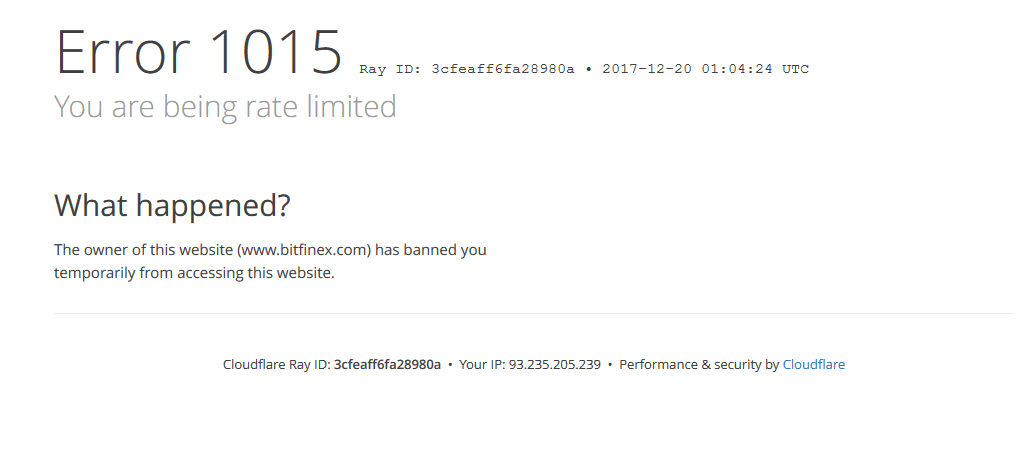Click the 'Cloudflare Ray ID:' footer label

pos(277,365)
